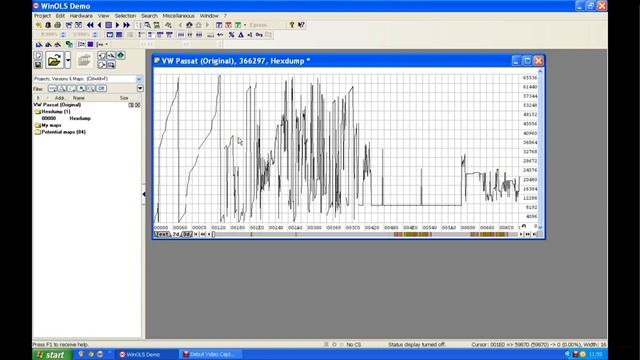Open the Selection menu

point(125,16)
